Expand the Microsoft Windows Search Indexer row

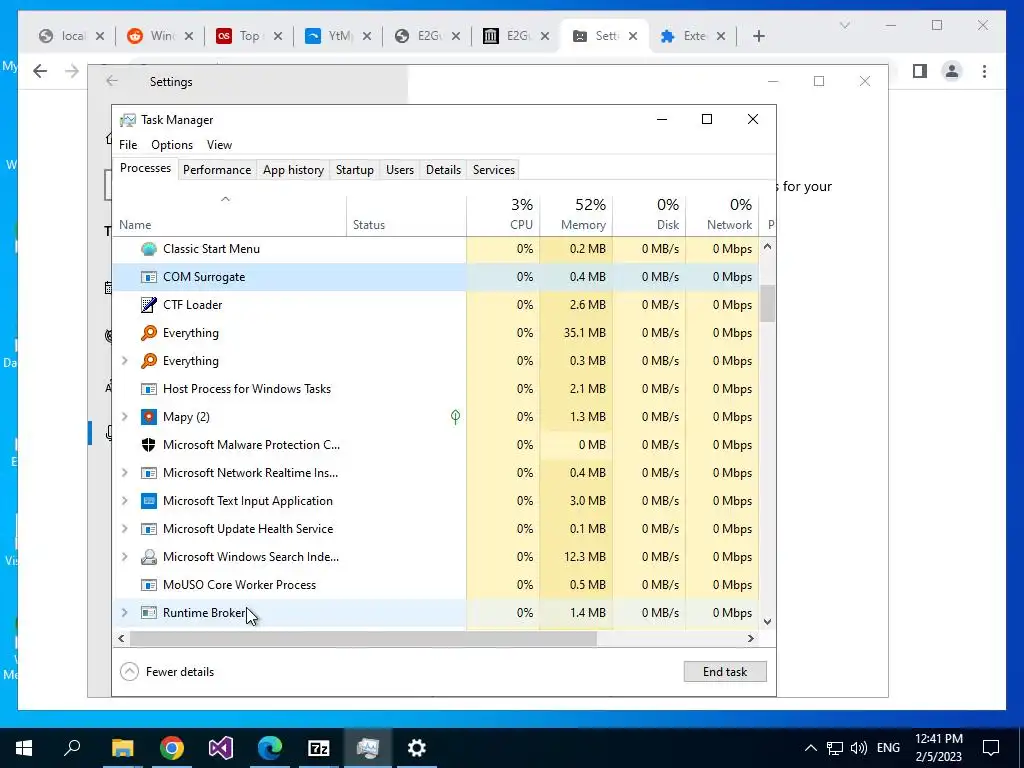[x=124, y=557]
